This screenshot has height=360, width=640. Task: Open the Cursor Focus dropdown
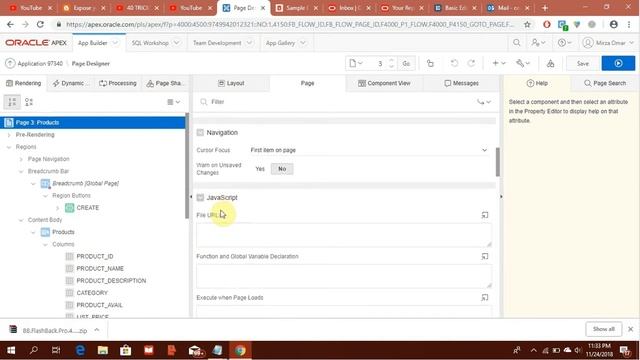369,150
